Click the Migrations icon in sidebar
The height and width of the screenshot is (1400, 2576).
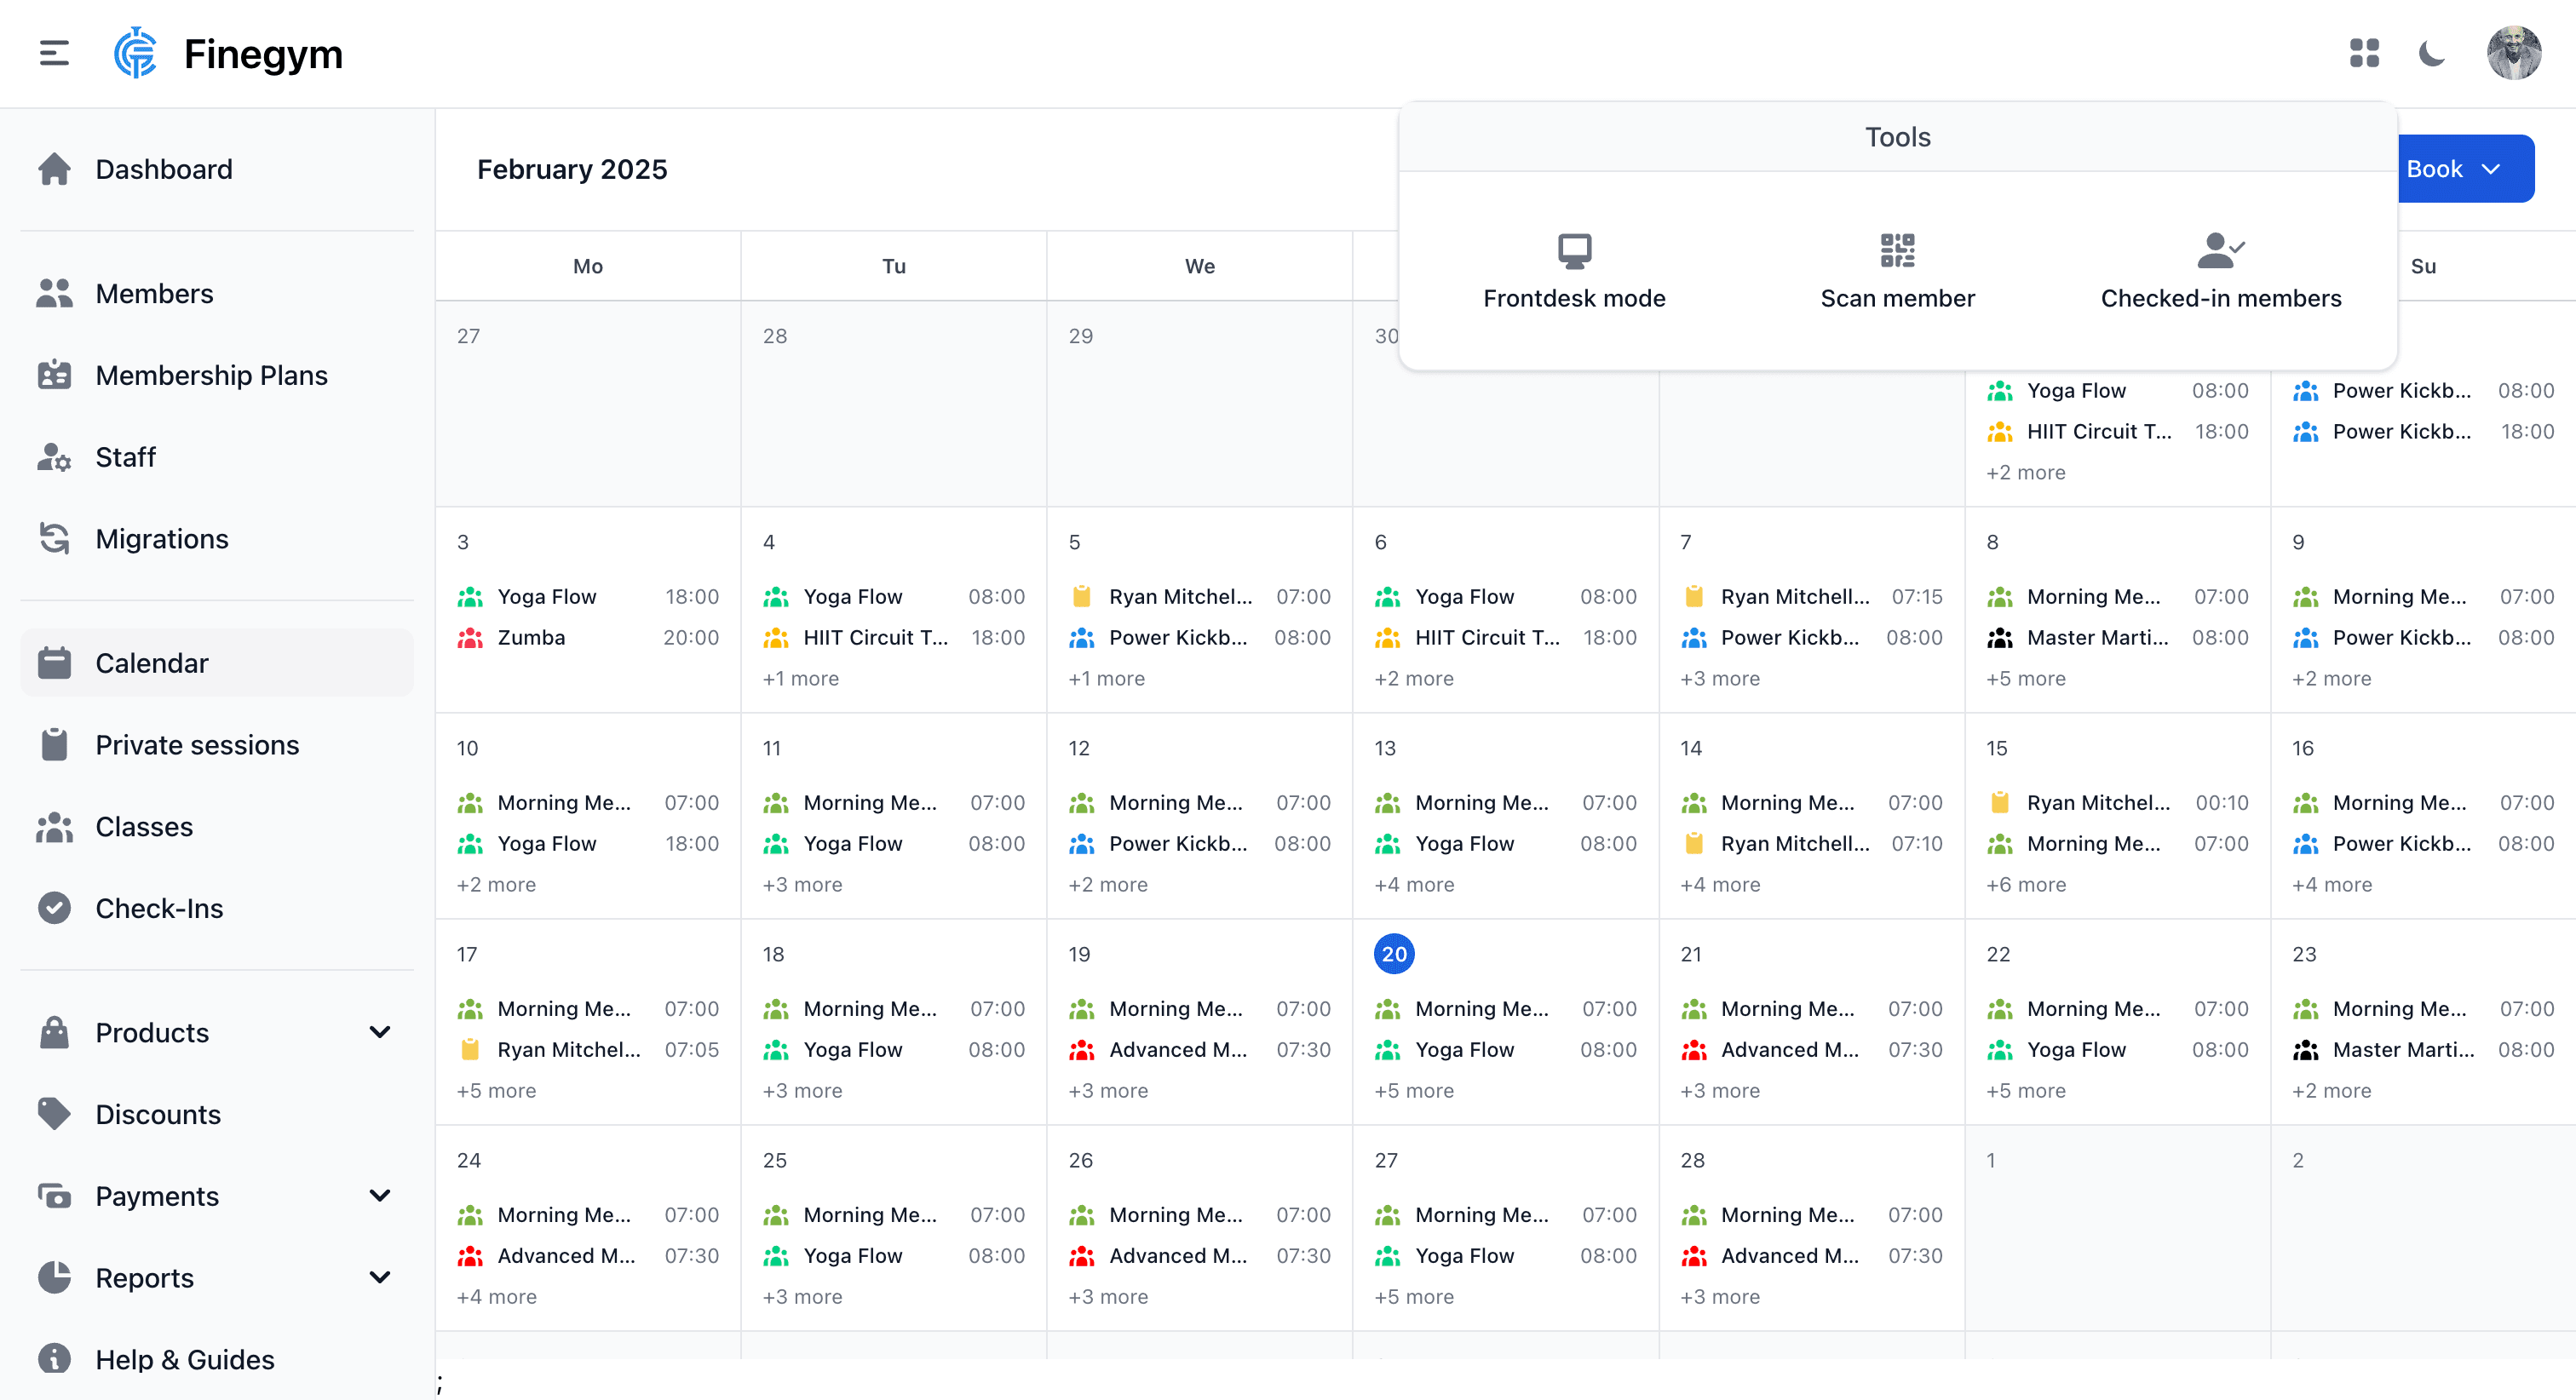55,538
